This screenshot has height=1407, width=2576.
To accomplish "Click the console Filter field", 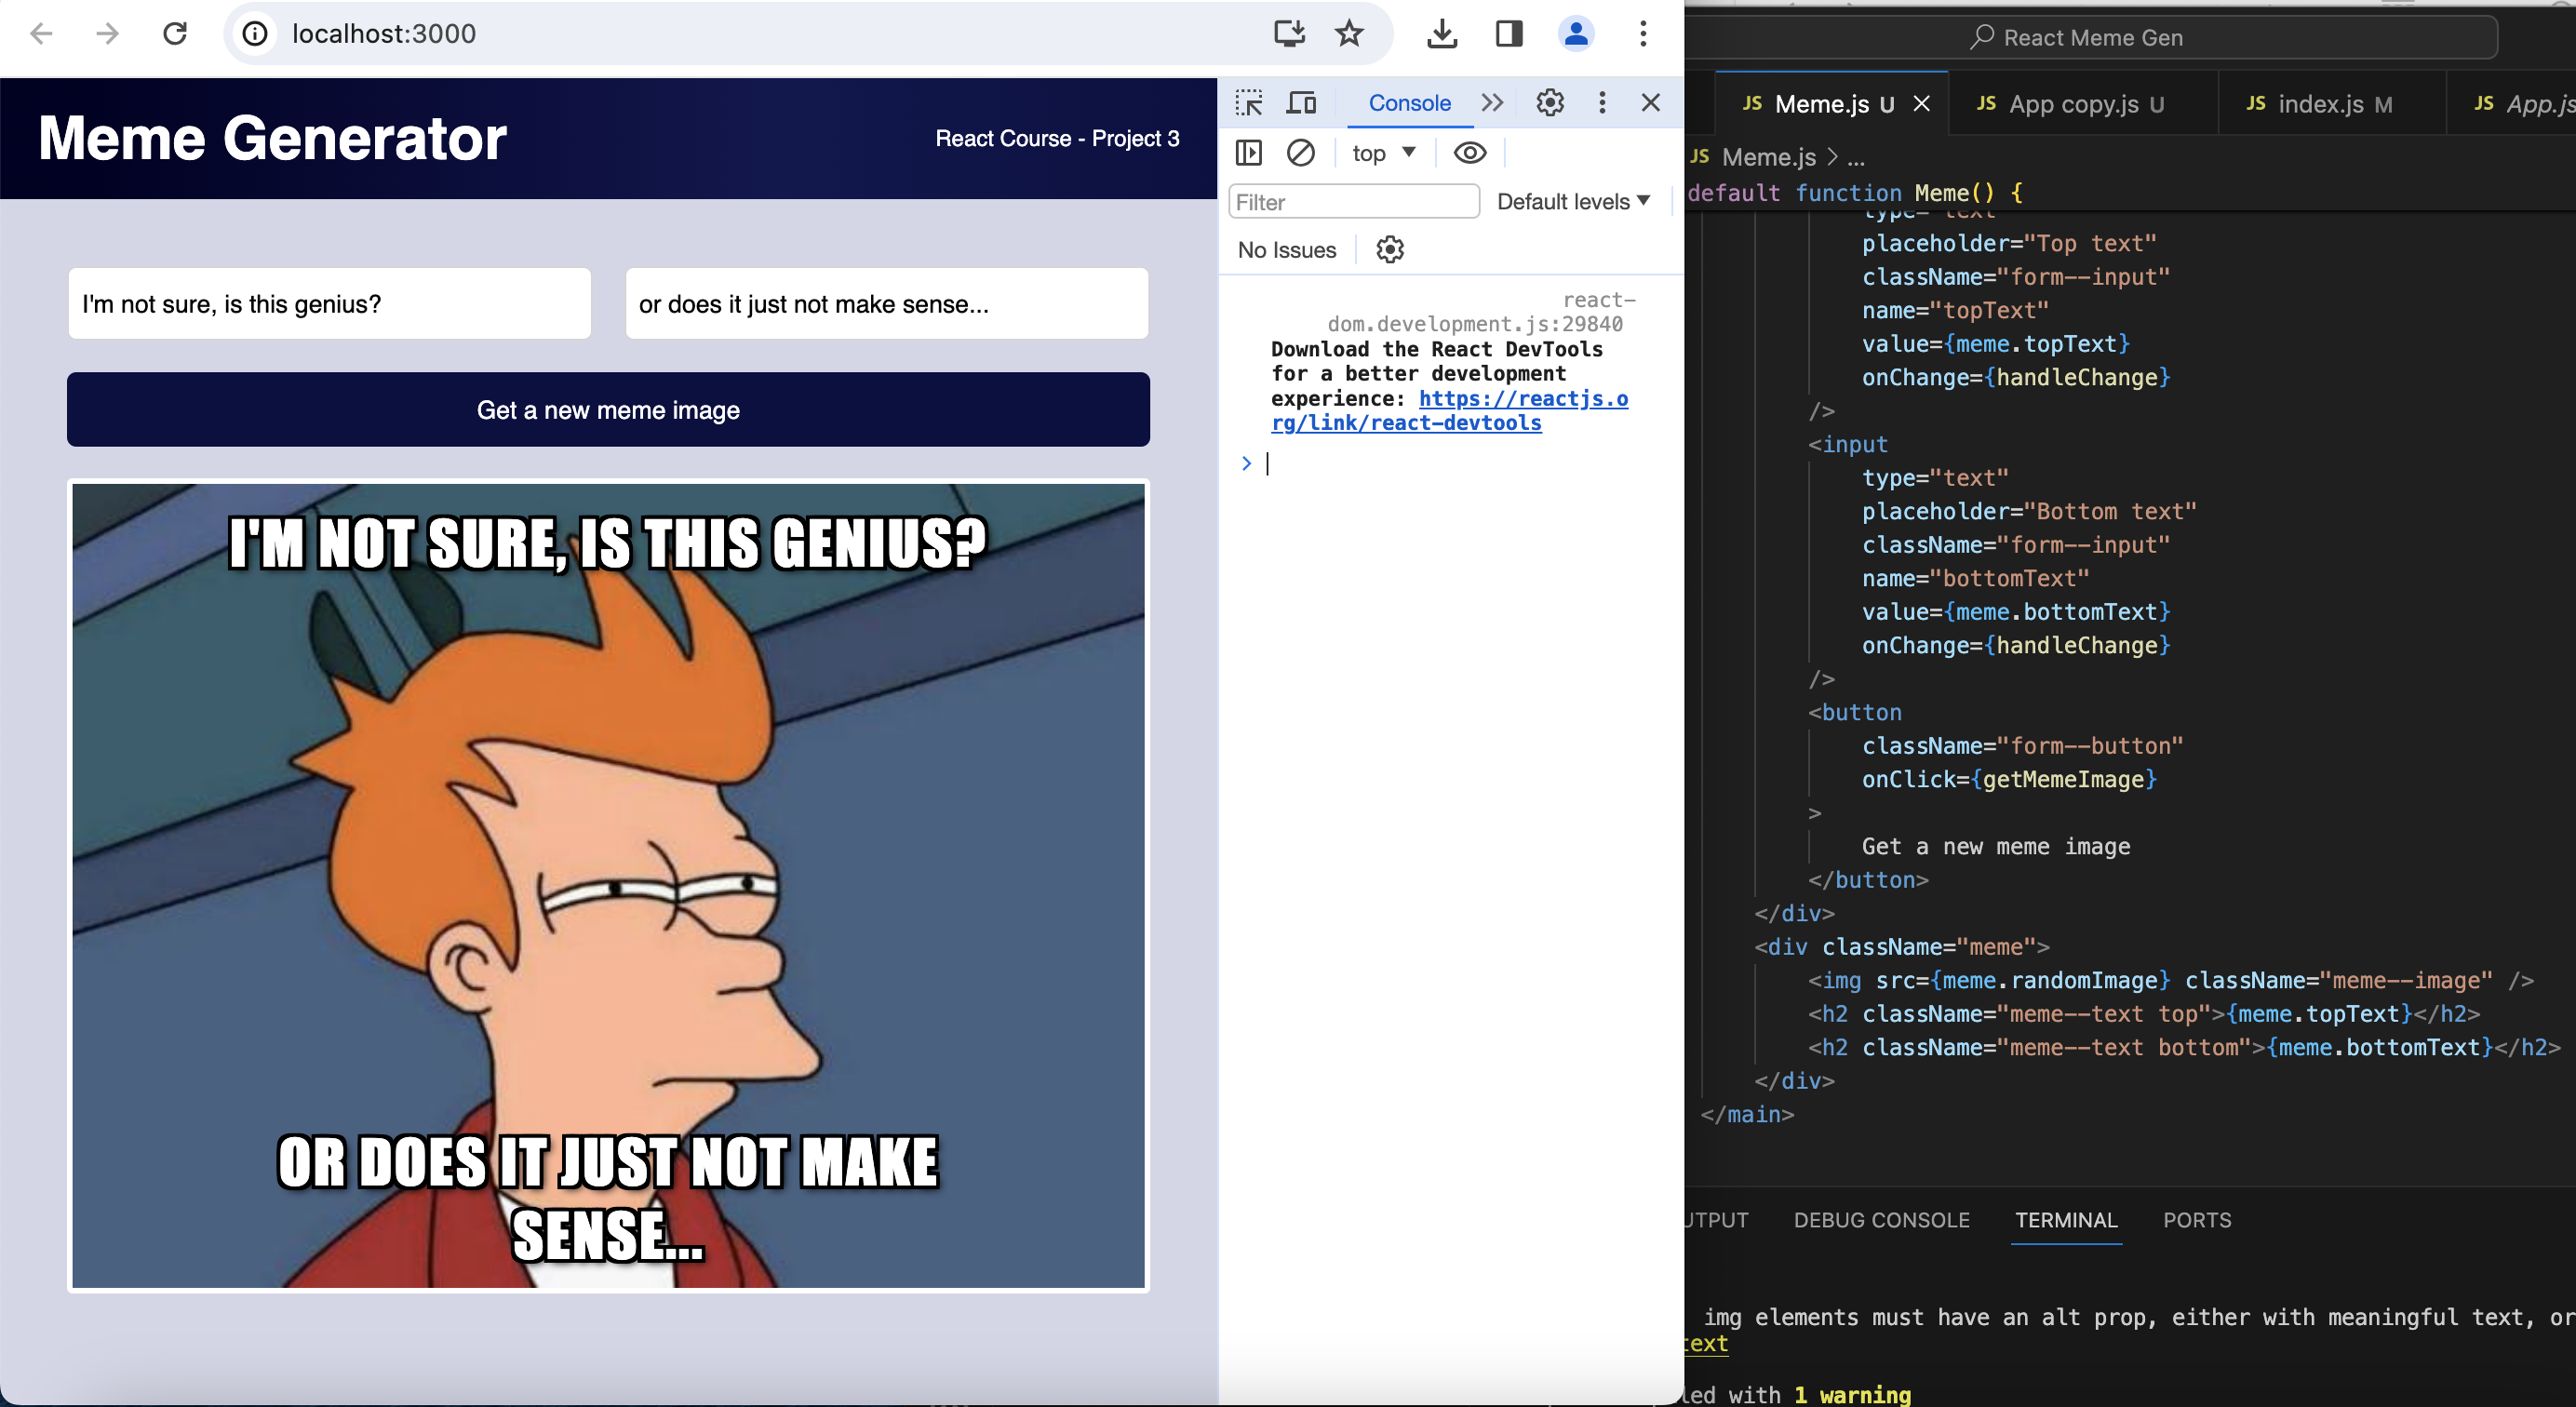I will point(1353,202).
